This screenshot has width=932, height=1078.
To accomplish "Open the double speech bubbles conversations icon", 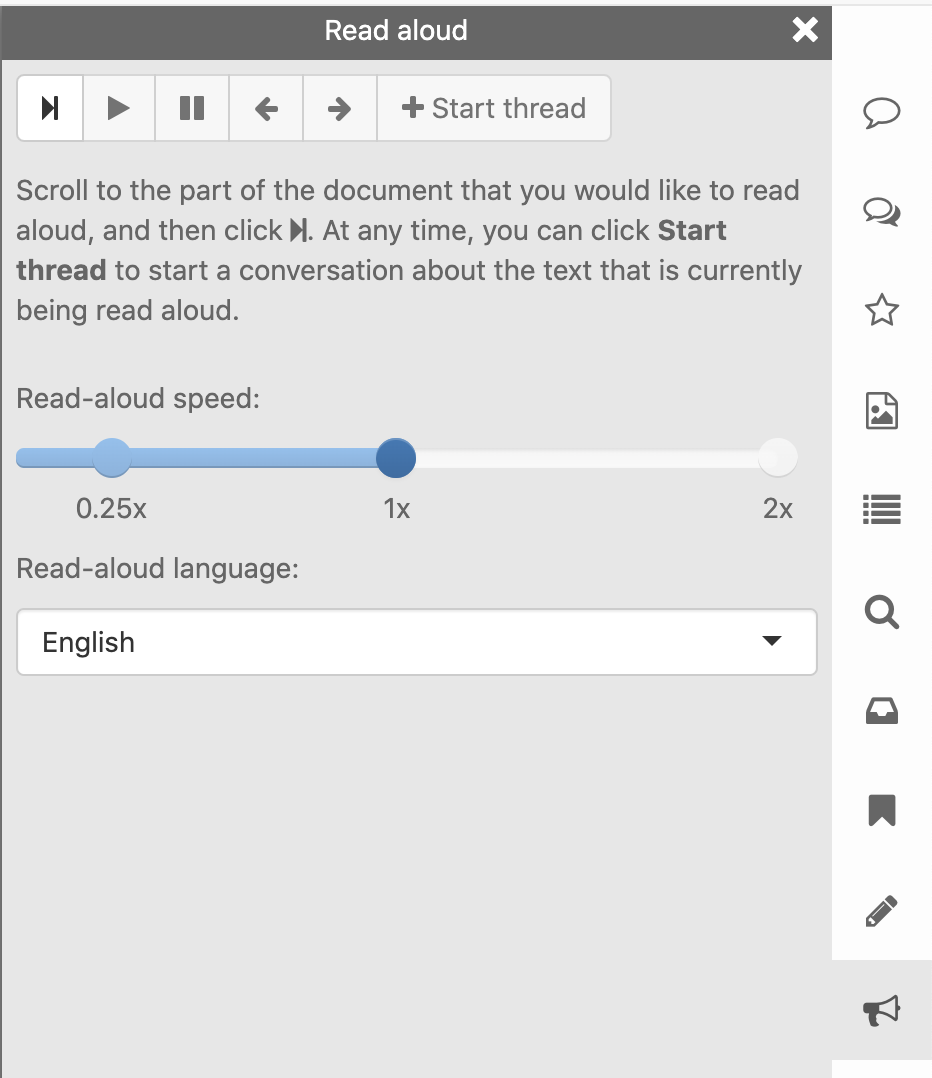I will click(881, 212).
